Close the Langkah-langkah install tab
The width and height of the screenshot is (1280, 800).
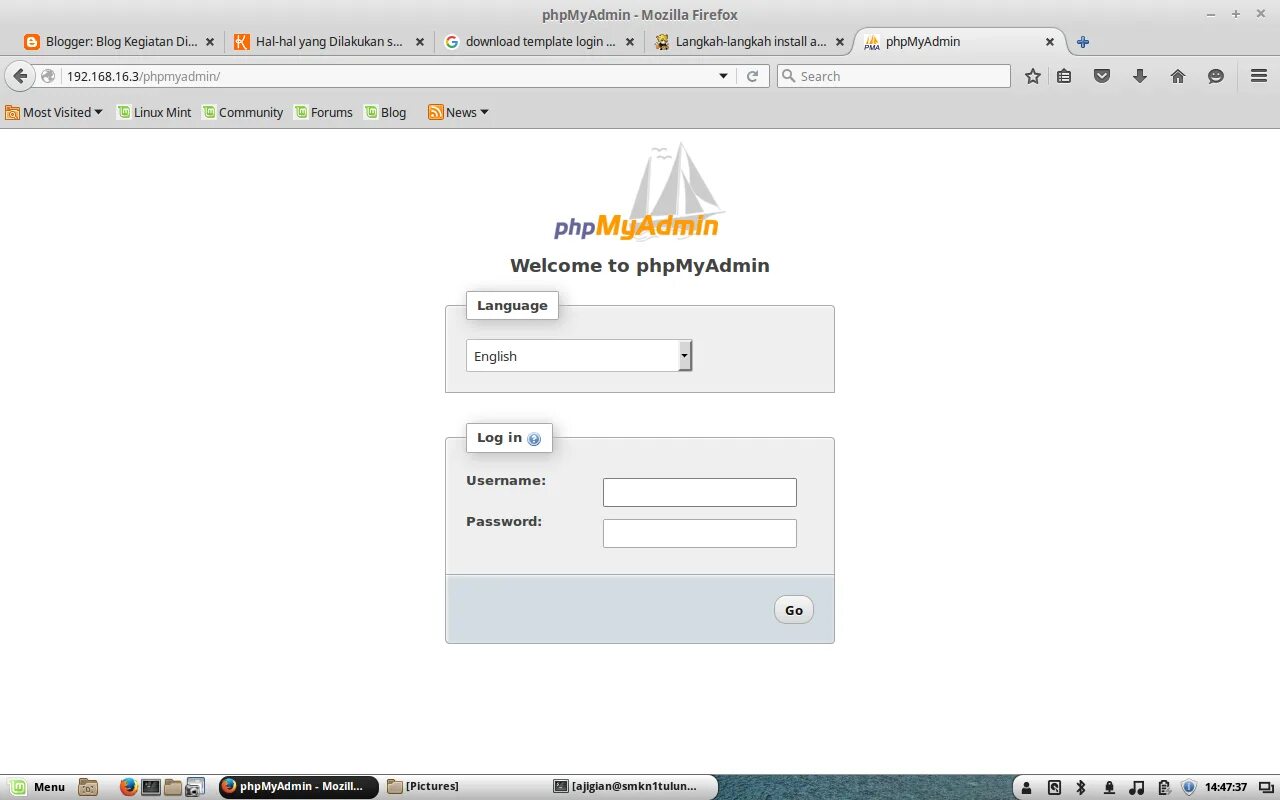(840, 42)
